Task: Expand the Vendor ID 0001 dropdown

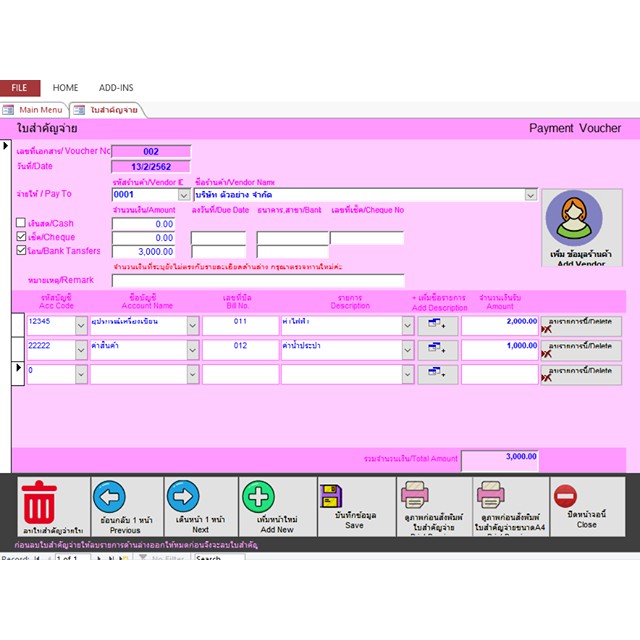Action: click(x=183, y=196)
